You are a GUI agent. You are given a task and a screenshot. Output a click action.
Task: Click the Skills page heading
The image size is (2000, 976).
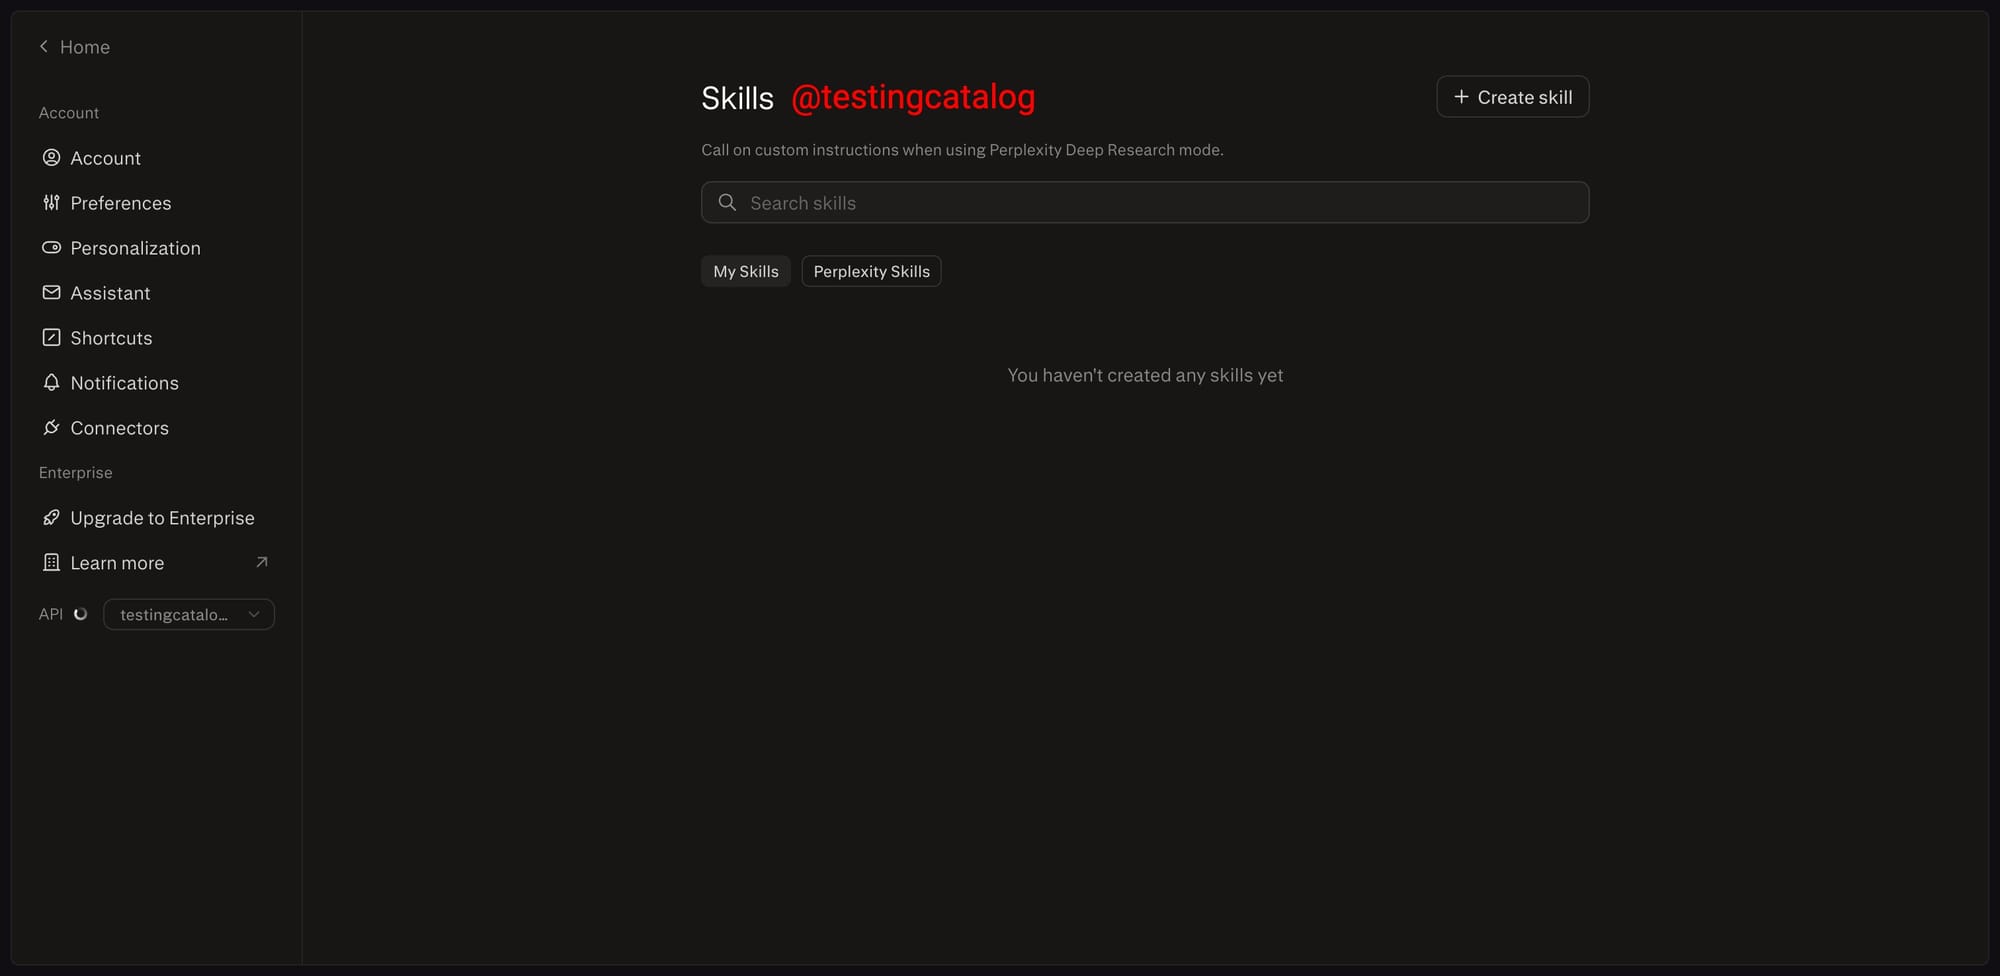(737, 98)
